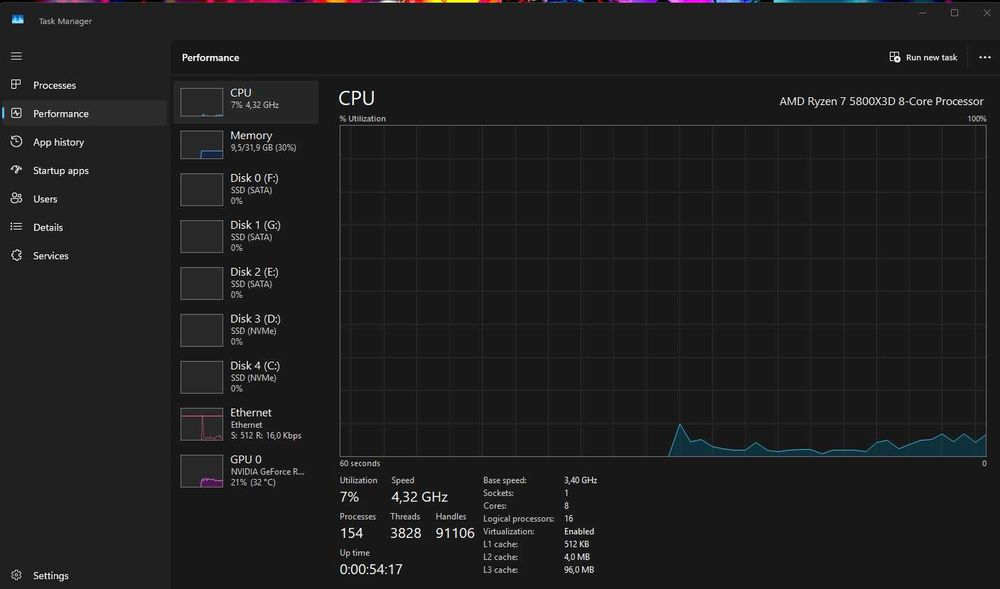The height and width of the screenshot is (589, 1000).
Task: Select the Users icon in sidebar
Action: tap(17, 198)
